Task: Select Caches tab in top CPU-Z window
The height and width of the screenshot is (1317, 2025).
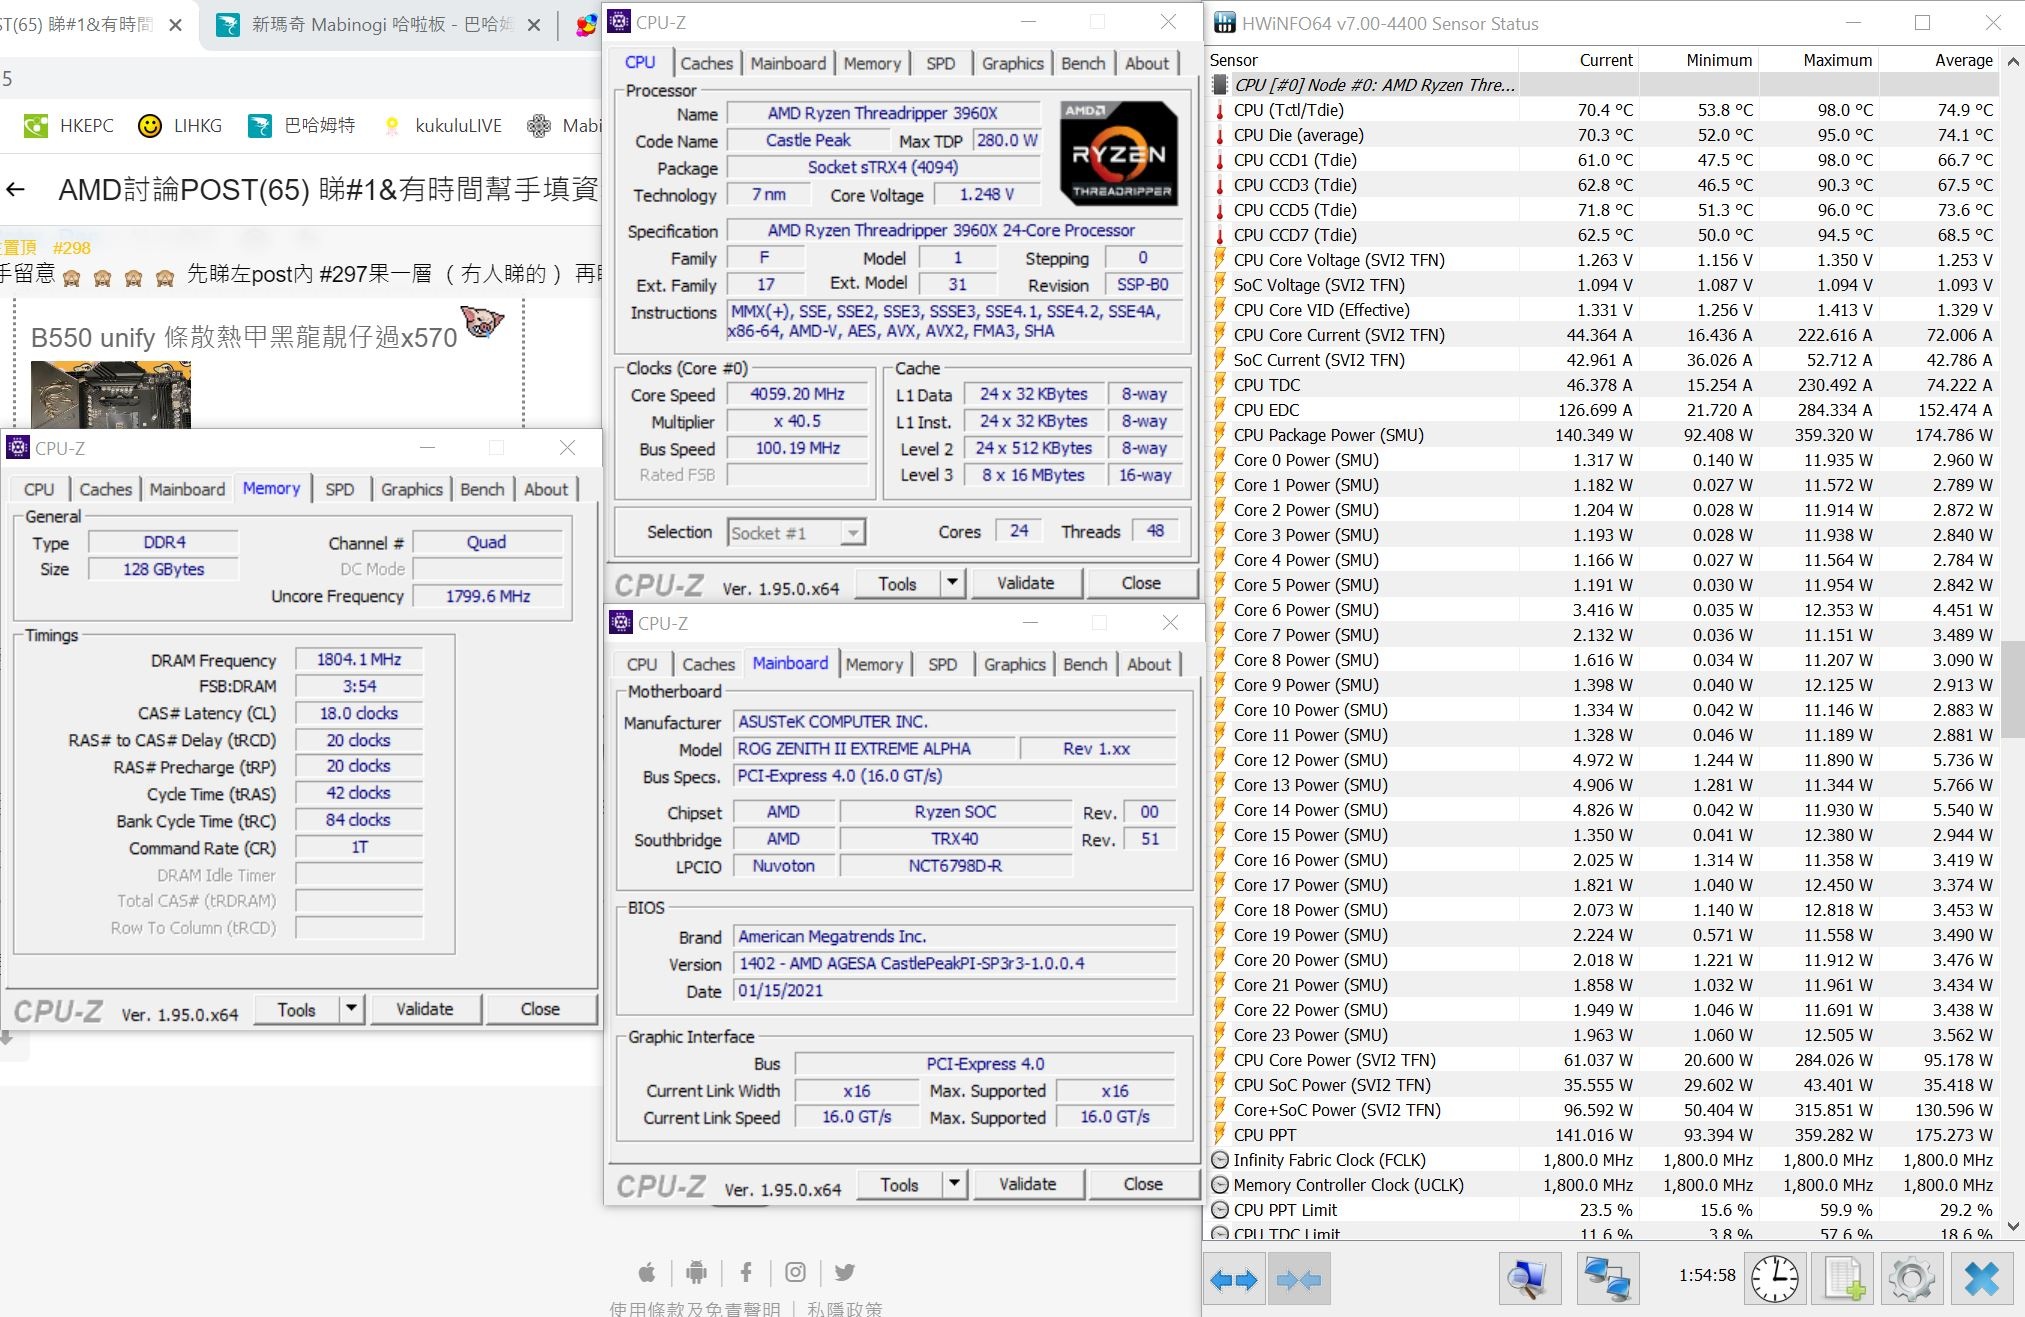Action: click(x=706, y=63)
